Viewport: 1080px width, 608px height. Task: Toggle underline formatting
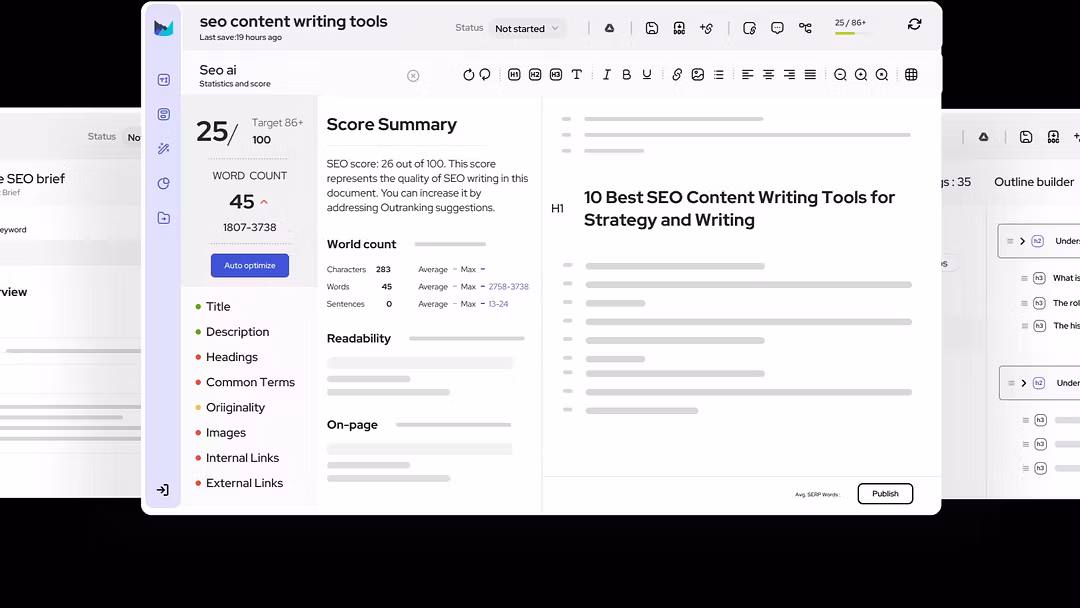click(x=647, y=75)
